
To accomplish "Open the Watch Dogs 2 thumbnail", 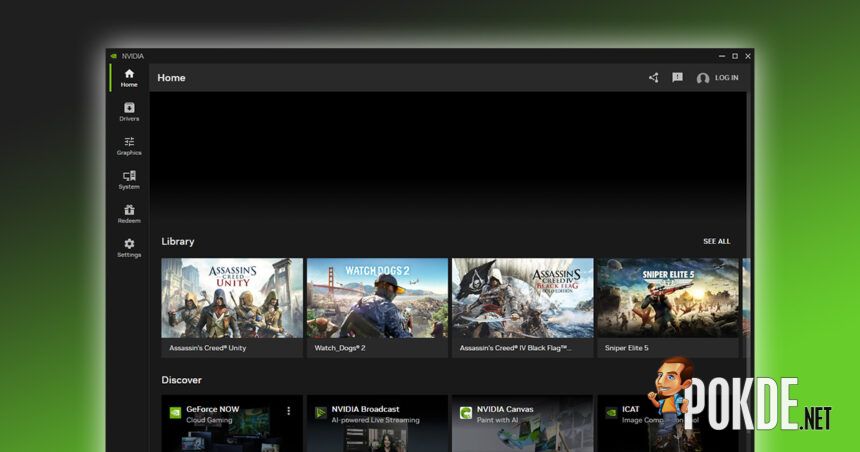I will click(x=377, y=298).
